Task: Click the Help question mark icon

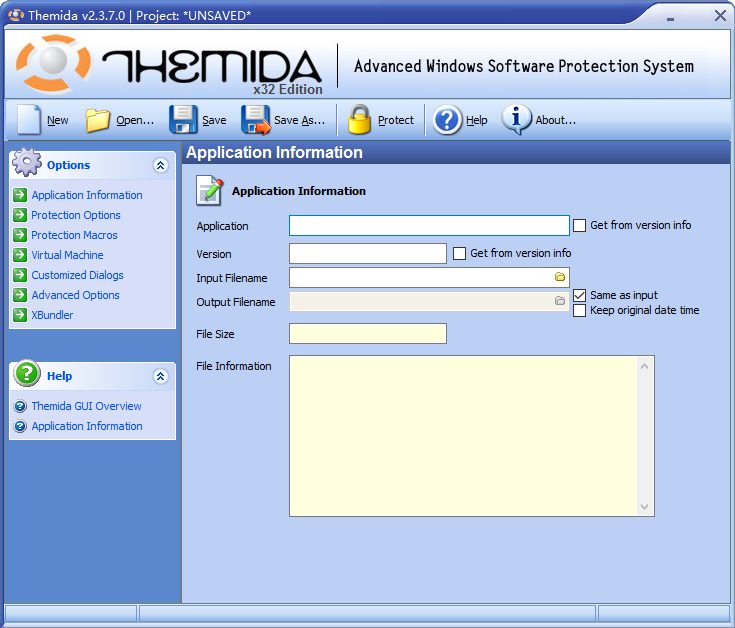Action: (x=447, y=120)
